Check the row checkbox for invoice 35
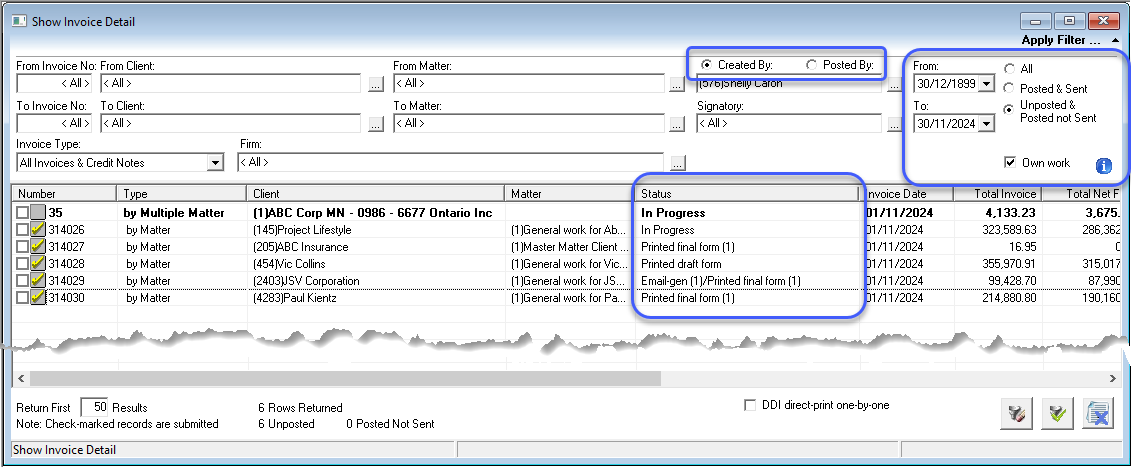1131x469 pixels. 22,213
